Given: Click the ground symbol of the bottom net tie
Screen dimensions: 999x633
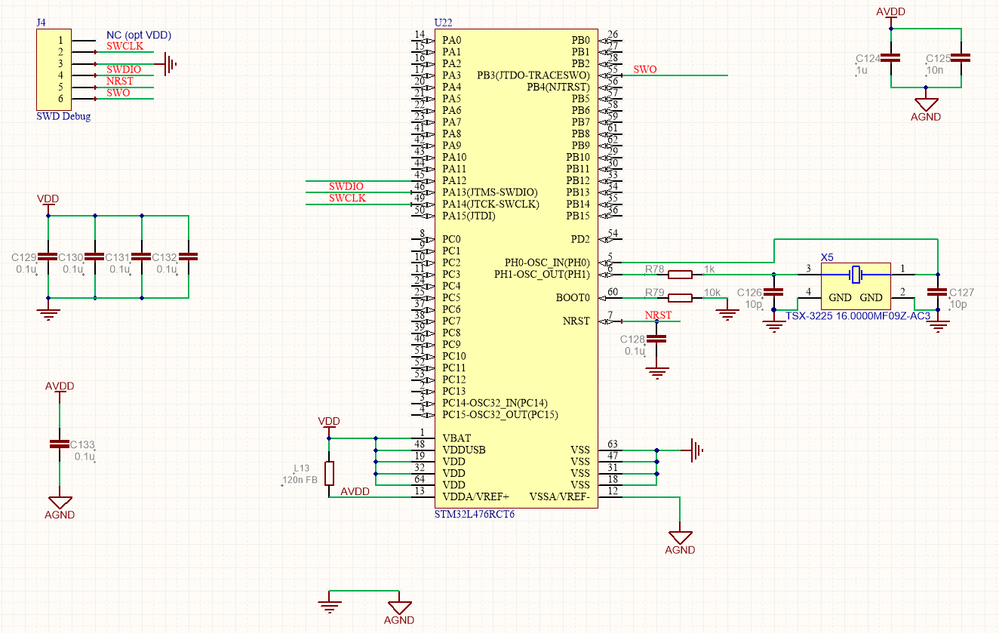Looking at the screenshot, I should tap(329, 604).
